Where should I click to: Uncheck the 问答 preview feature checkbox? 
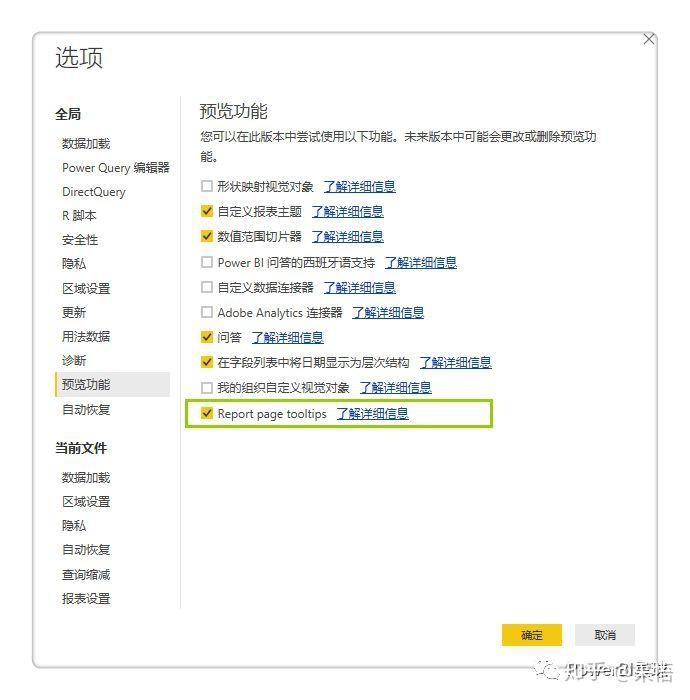[x=207, y=337]
